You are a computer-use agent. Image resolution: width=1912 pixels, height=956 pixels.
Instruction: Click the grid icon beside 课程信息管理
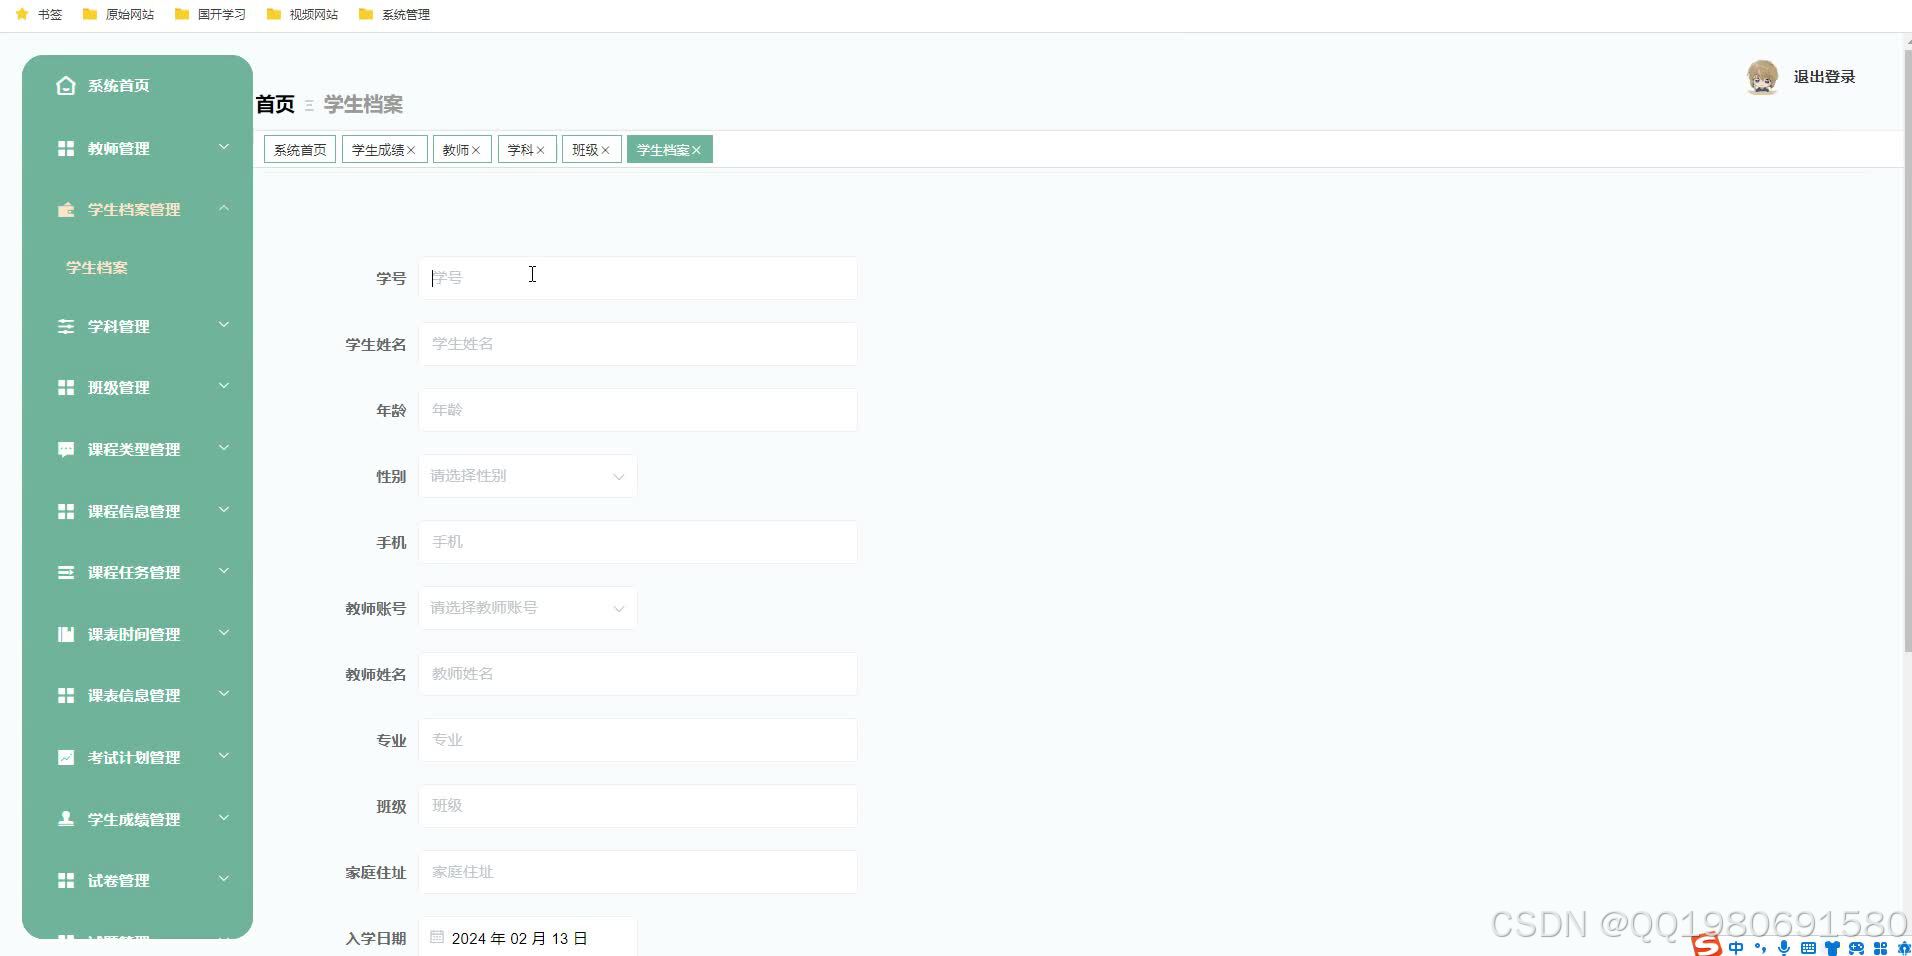tap(66, 511)
